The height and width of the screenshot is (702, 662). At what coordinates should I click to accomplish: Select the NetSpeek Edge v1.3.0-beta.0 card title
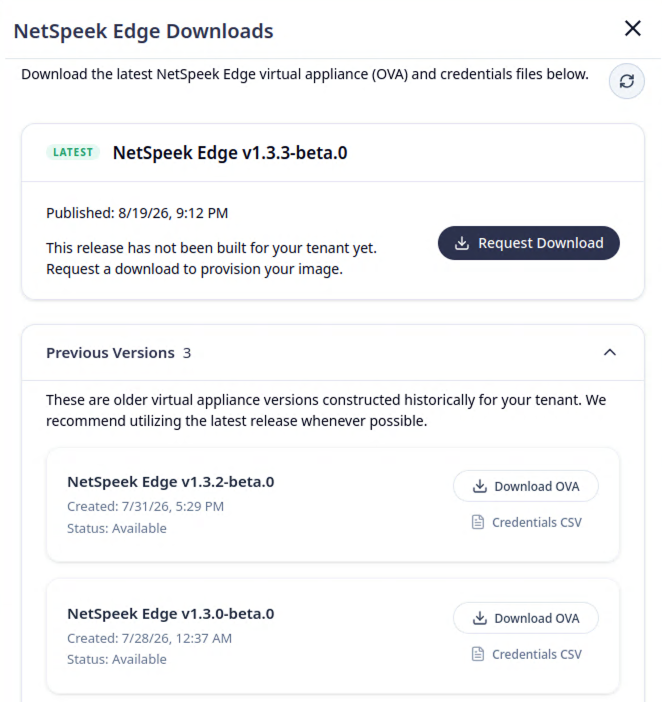click(x=171, y=613)
